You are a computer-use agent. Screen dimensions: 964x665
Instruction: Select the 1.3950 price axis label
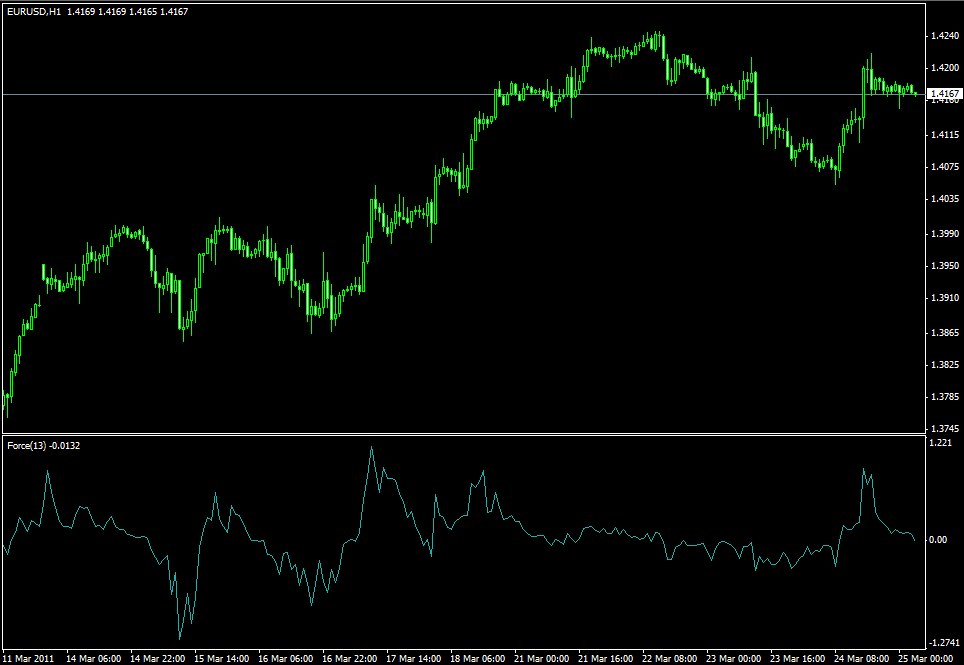(x=945, y=266)
